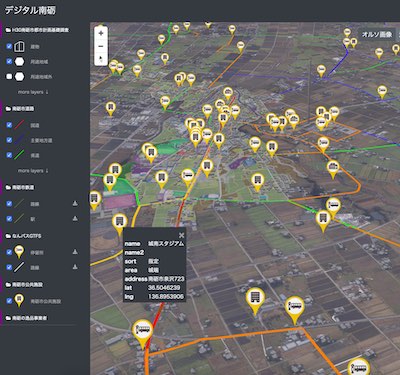Expand more layers under 都市計画基礎調査 group

(33, 92)
